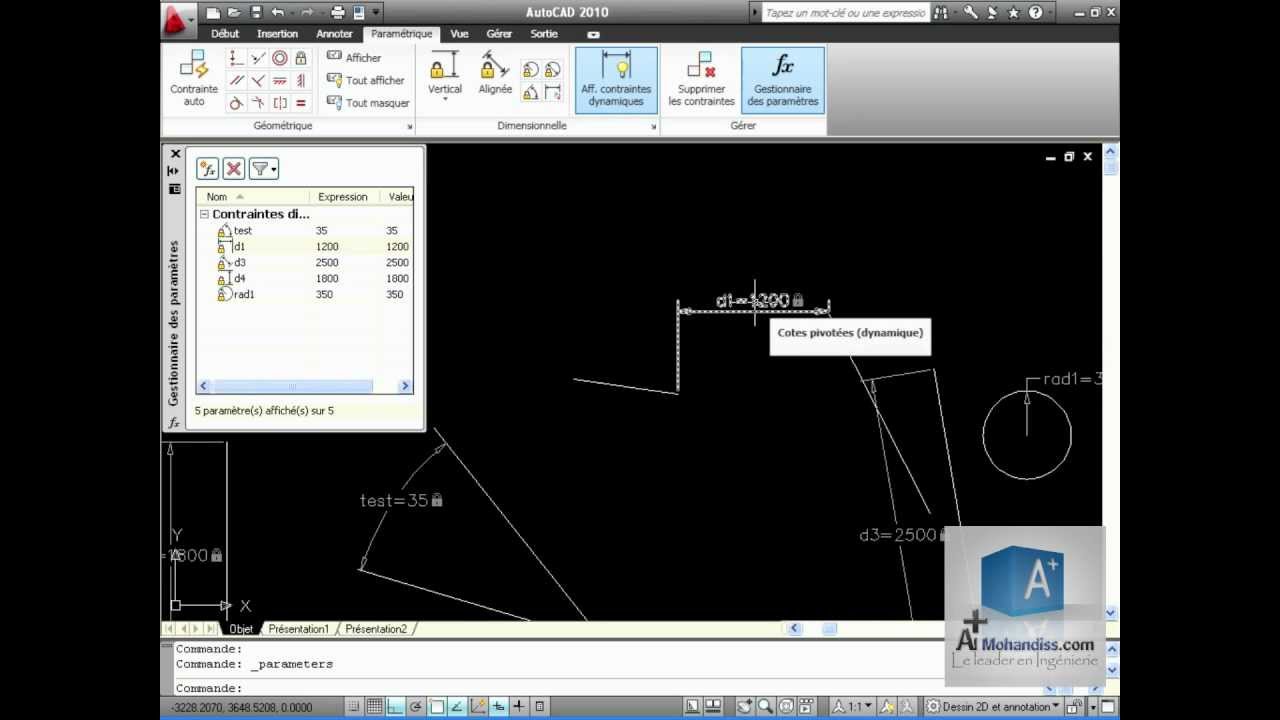This screenshot has width=1280, height=720.
Task: Select the Diameter dimensional constraint icon
Action: point(552,69)
